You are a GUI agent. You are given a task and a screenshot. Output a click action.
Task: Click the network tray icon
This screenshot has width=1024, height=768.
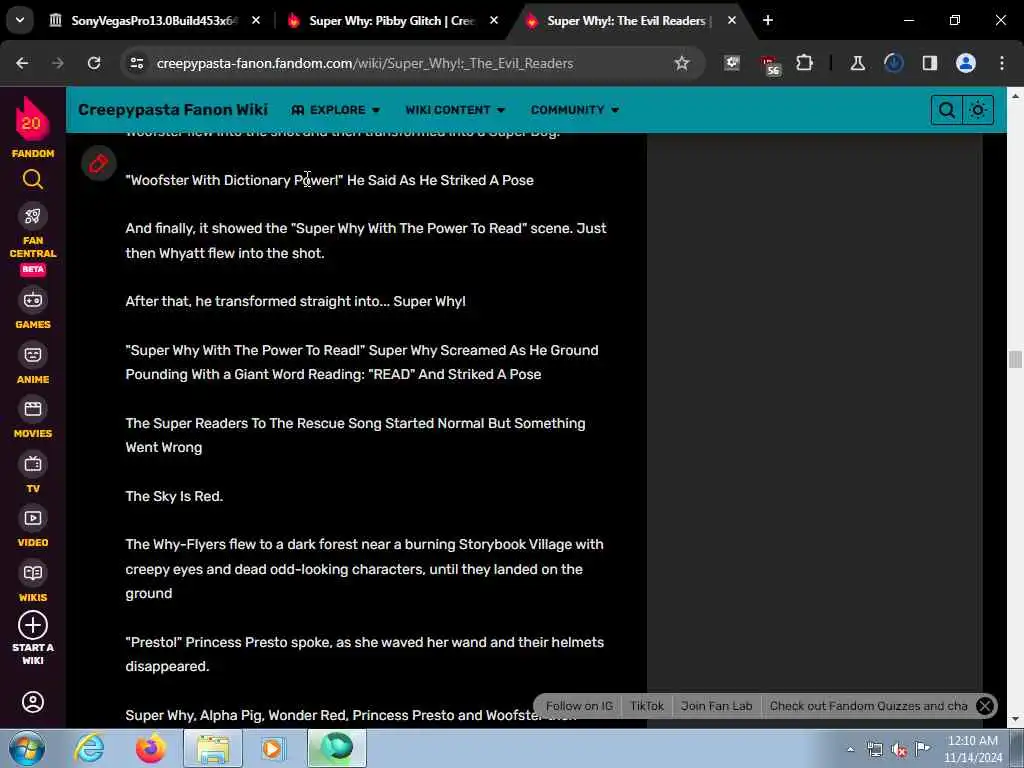pyautogui.click(x=874, y=750)
